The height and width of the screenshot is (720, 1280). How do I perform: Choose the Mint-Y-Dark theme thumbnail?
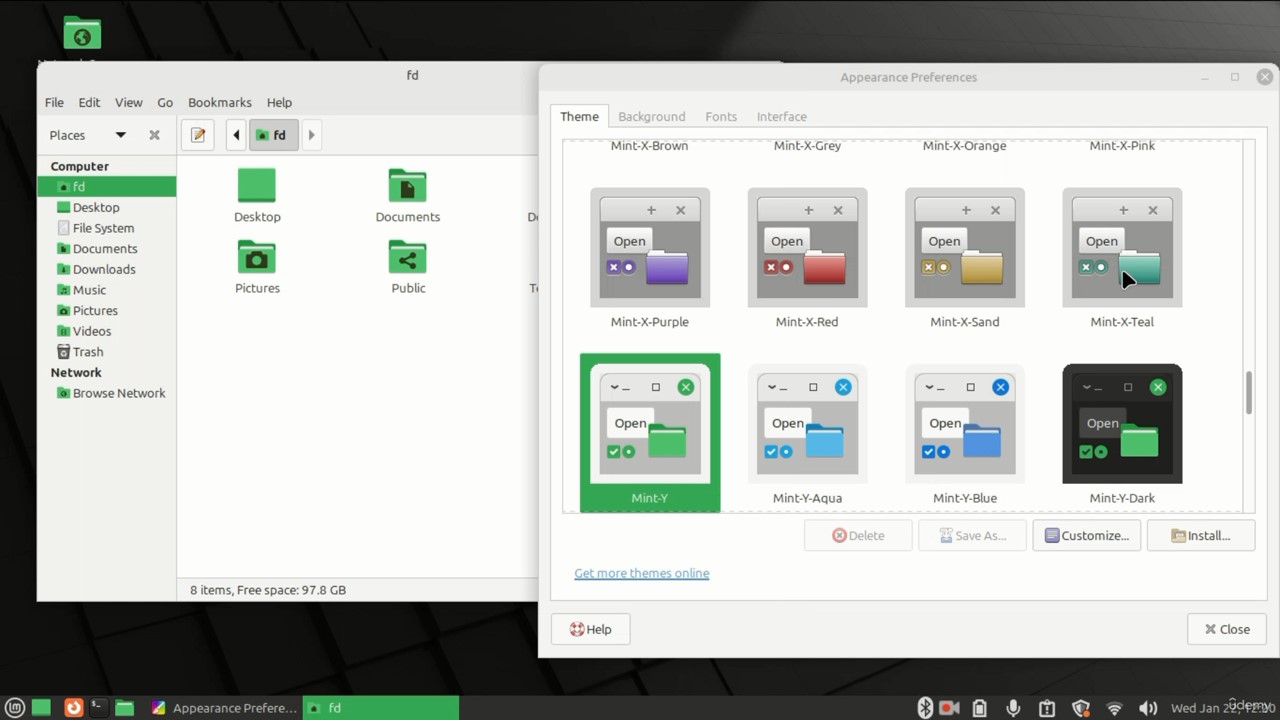(x=1122, y=424)
